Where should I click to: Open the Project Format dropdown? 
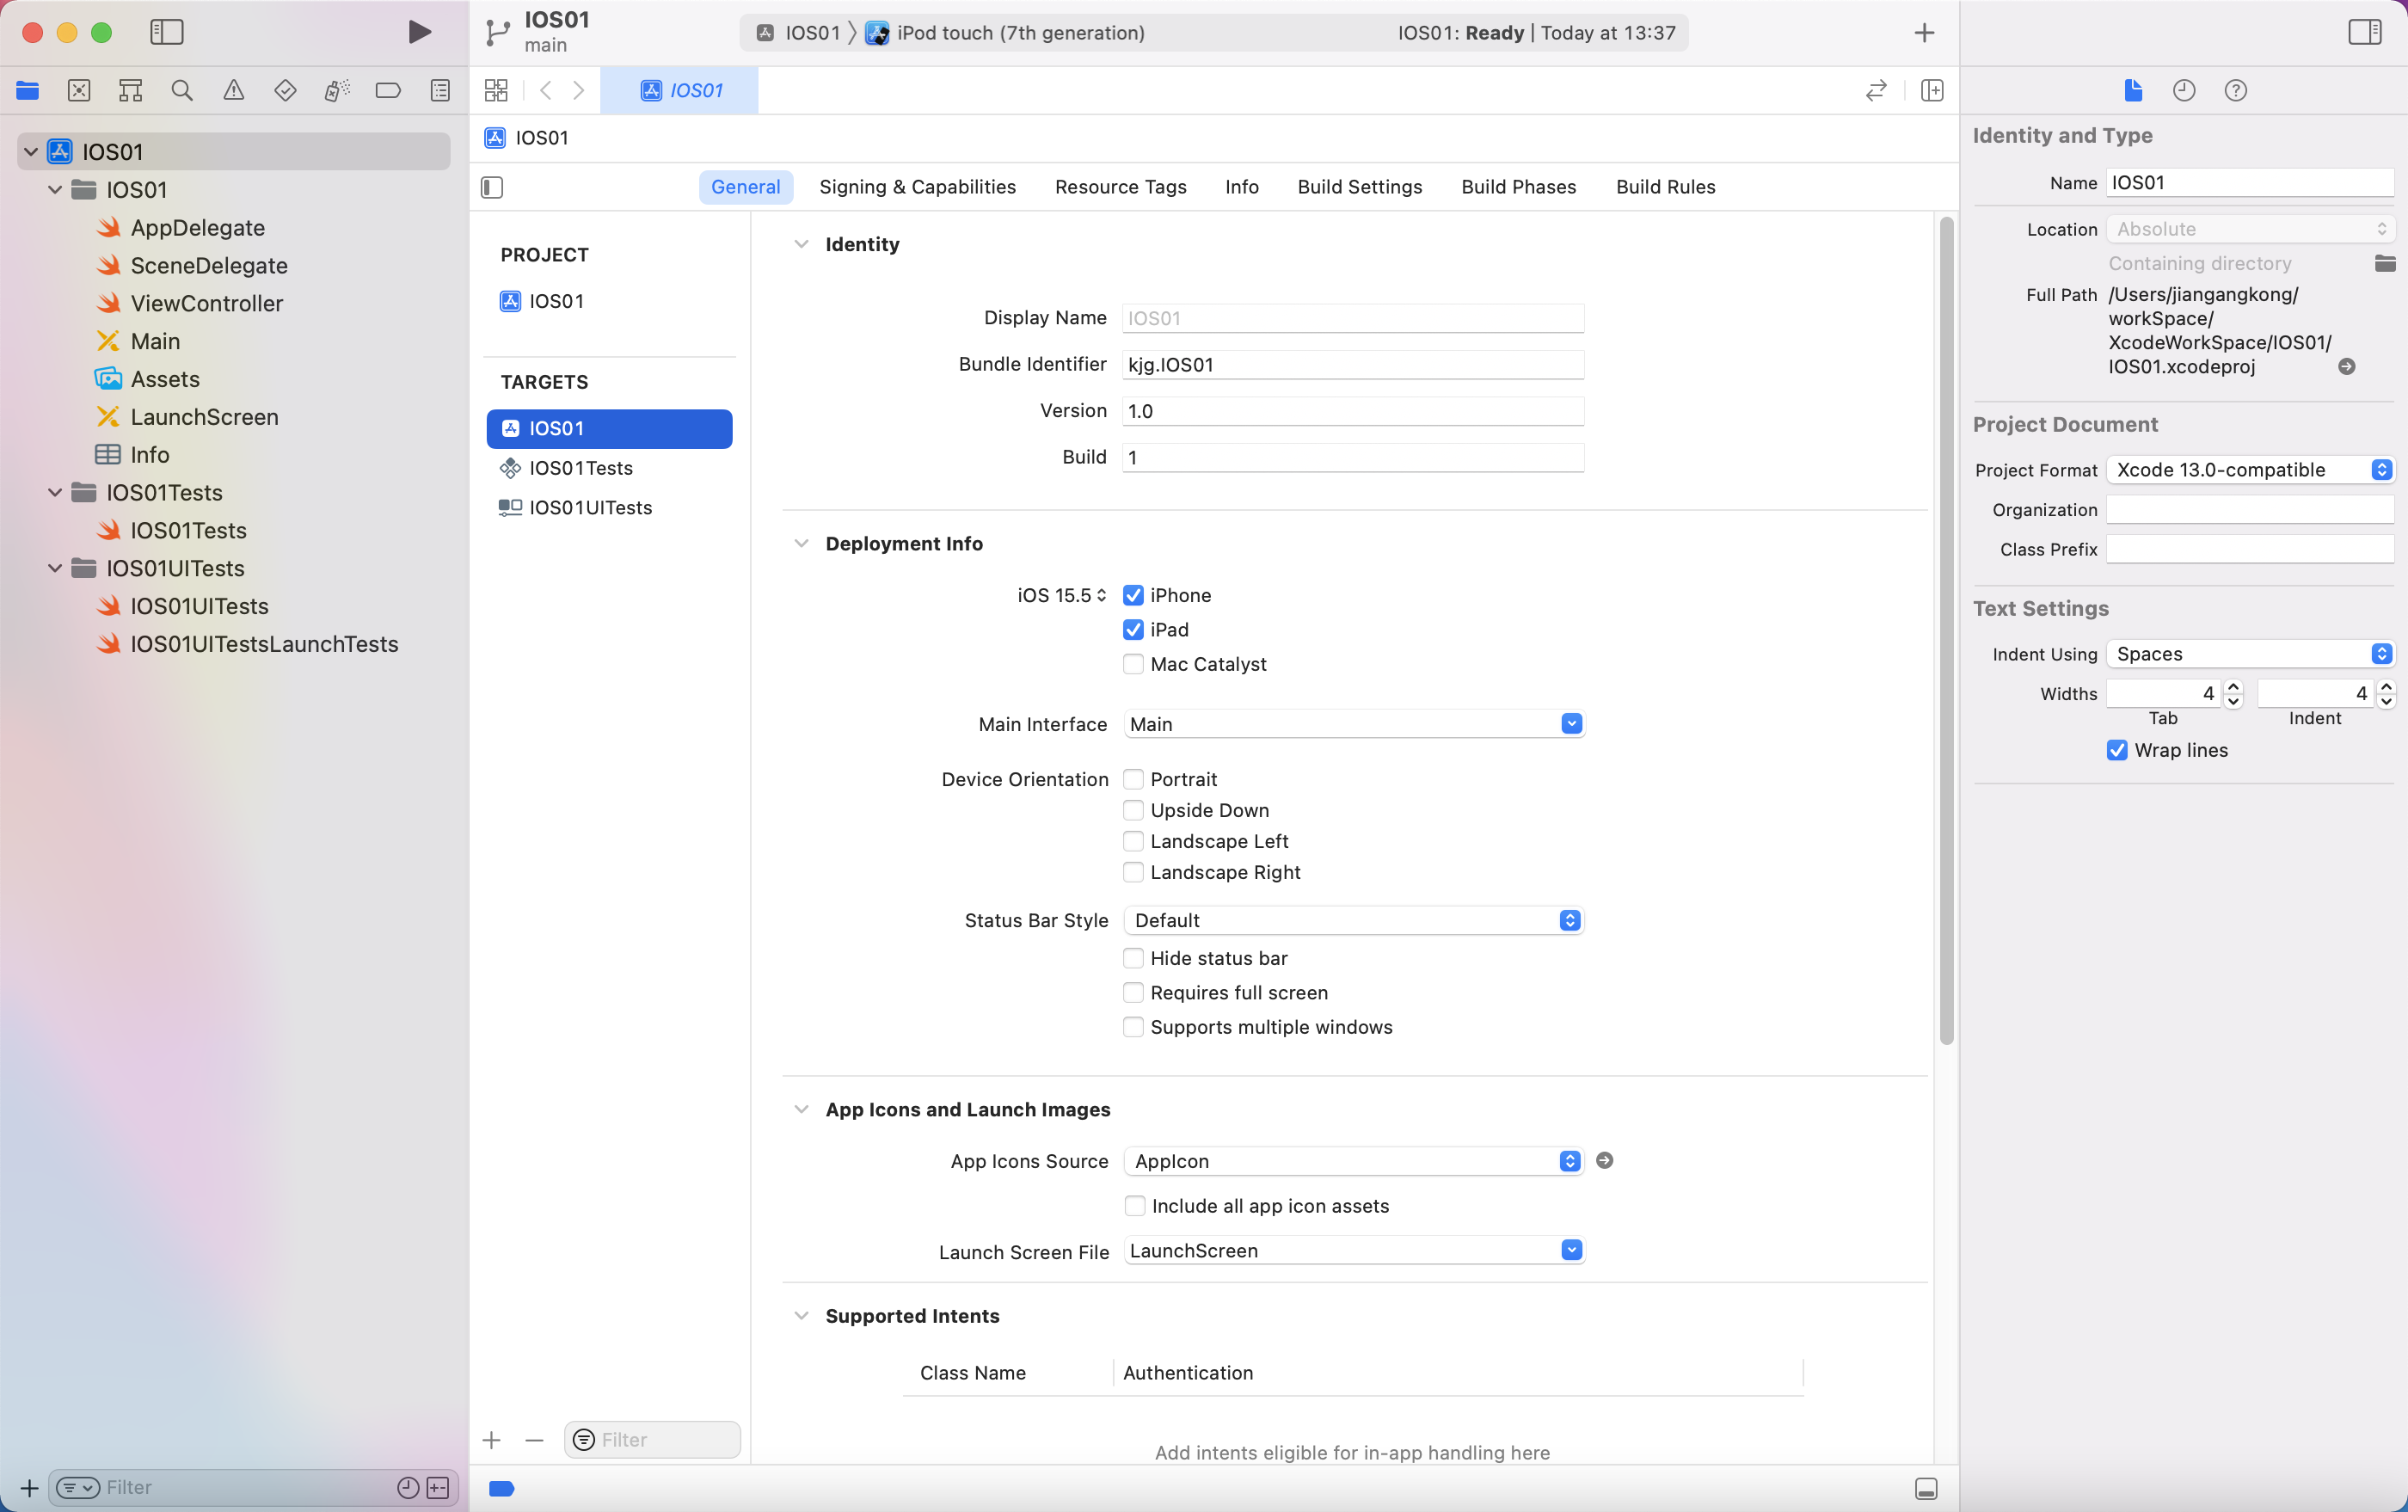pos(2250,470)
